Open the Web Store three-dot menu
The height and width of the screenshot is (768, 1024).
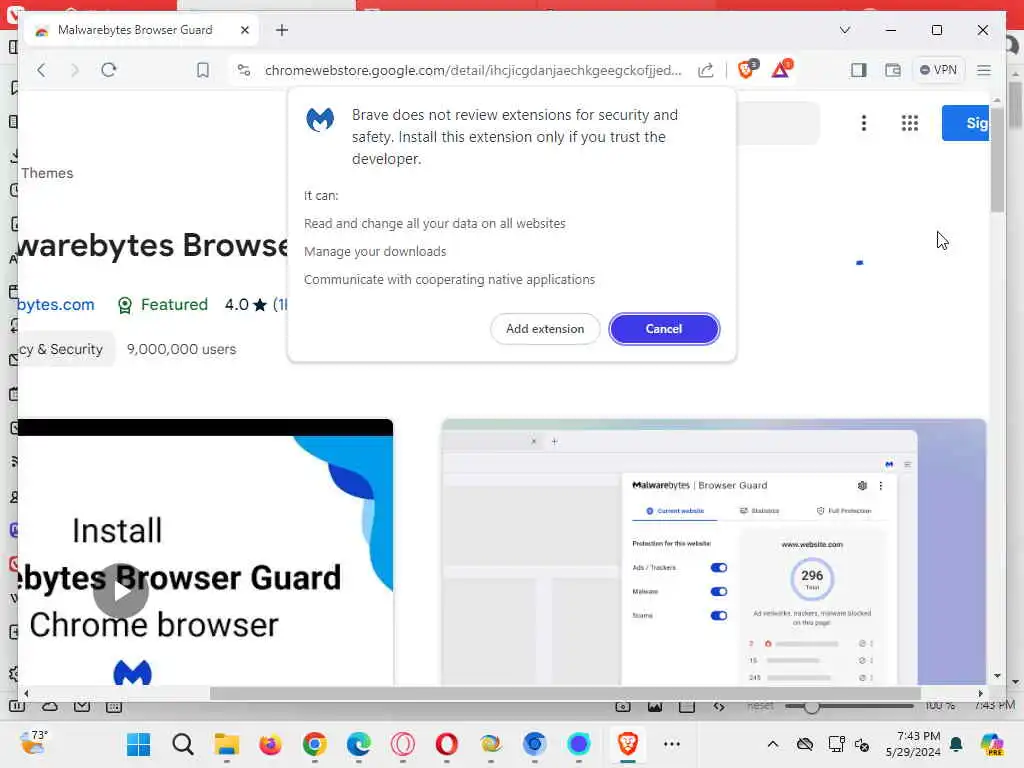[863, 123]
